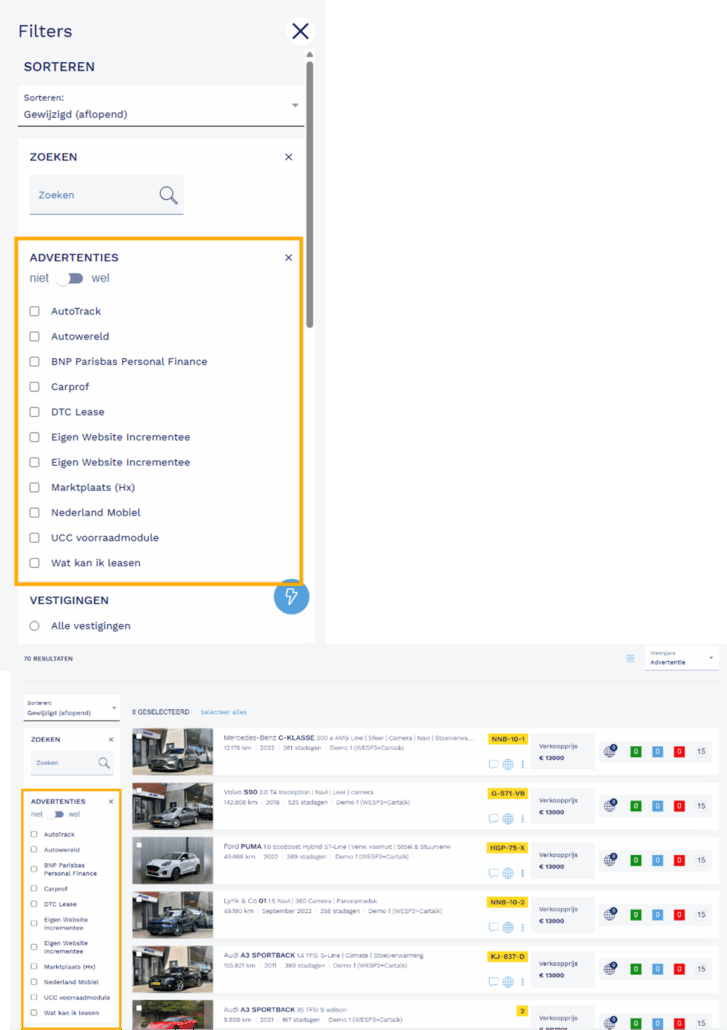Click the Zoeken input field in the large Filters panel

click(106, 195)
